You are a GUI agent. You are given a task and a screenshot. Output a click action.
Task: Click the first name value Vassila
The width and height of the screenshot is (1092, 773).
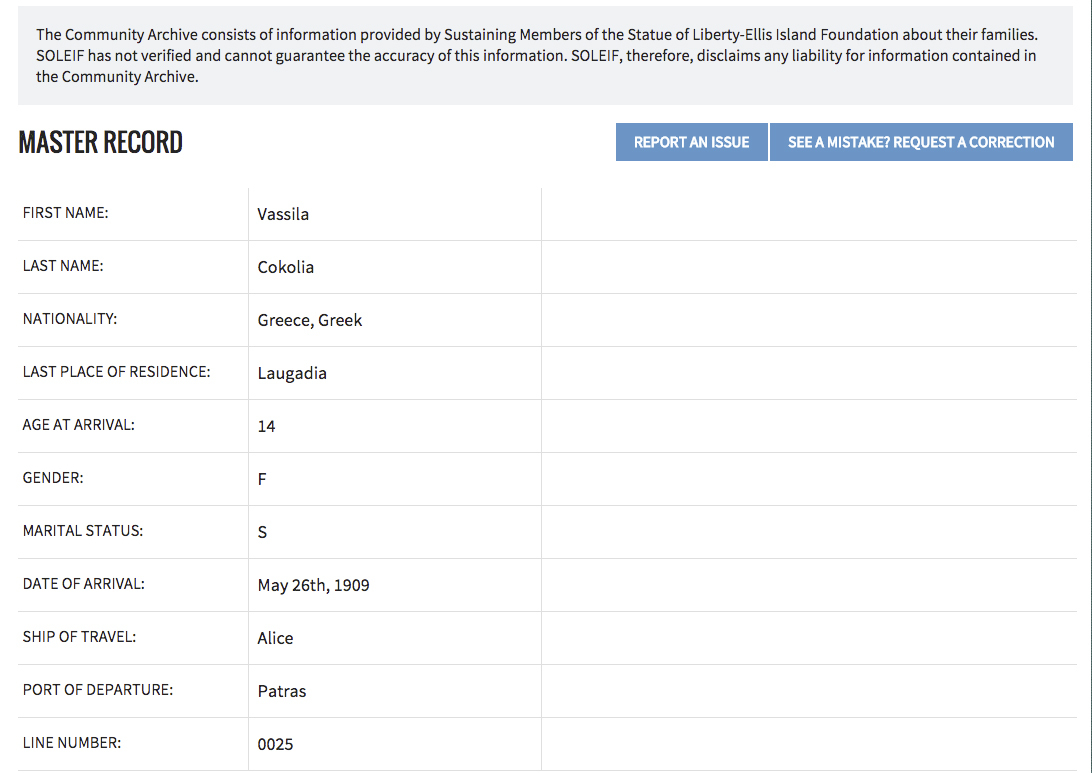click(283, 214)
